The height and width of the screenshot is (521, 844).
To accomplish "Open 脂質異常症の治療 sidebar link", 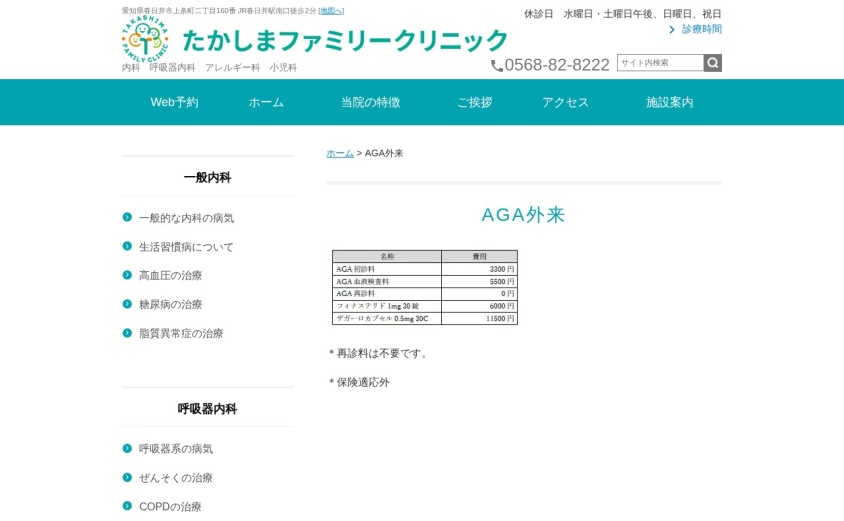I will coord(181,334).
